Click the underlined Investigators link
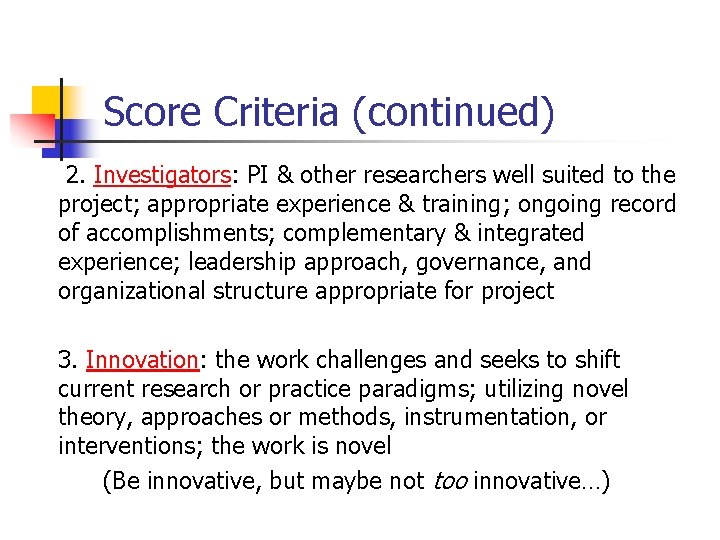Image resolution: width=720 pixels, height=540 pixels. (162, 176)
